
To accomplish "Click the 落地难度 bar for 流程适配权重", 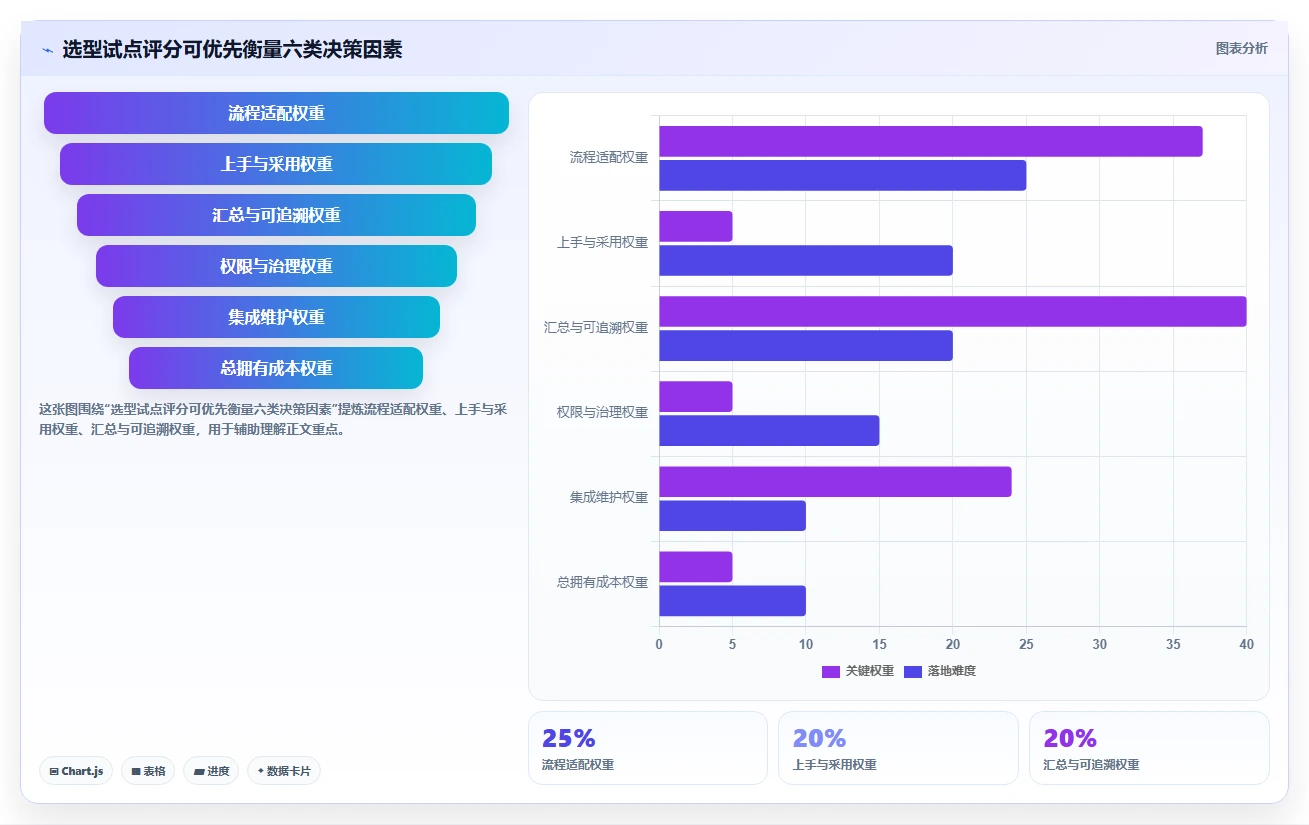I will [x=842, y=175].
